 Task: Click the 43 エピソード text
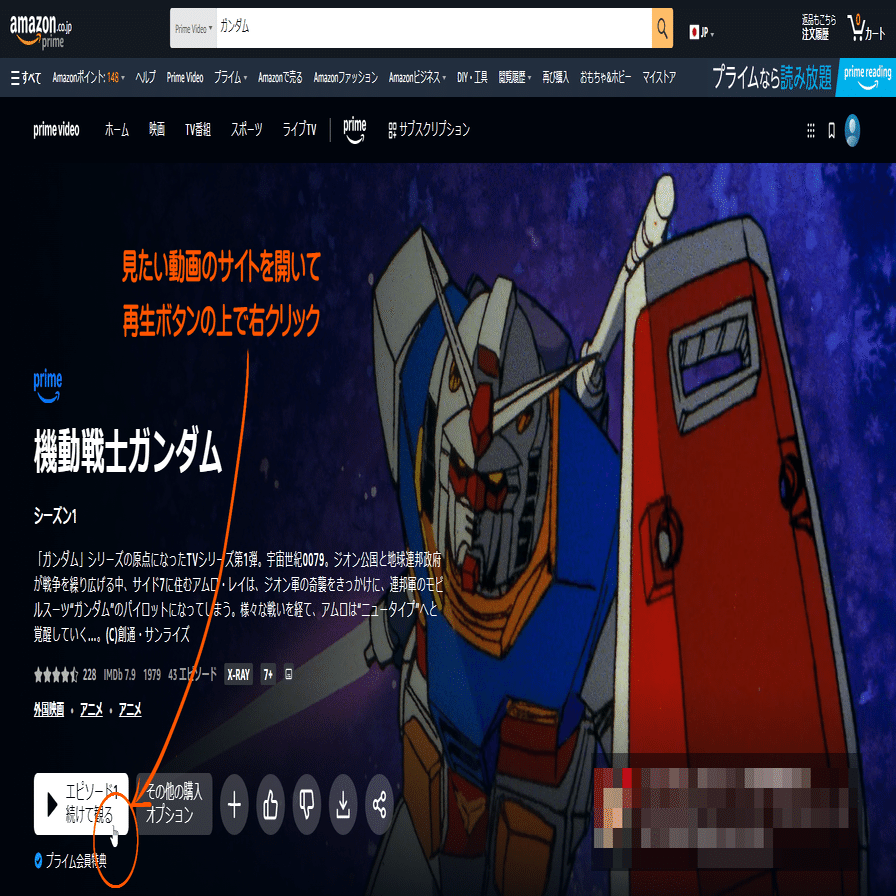point(193,675)
